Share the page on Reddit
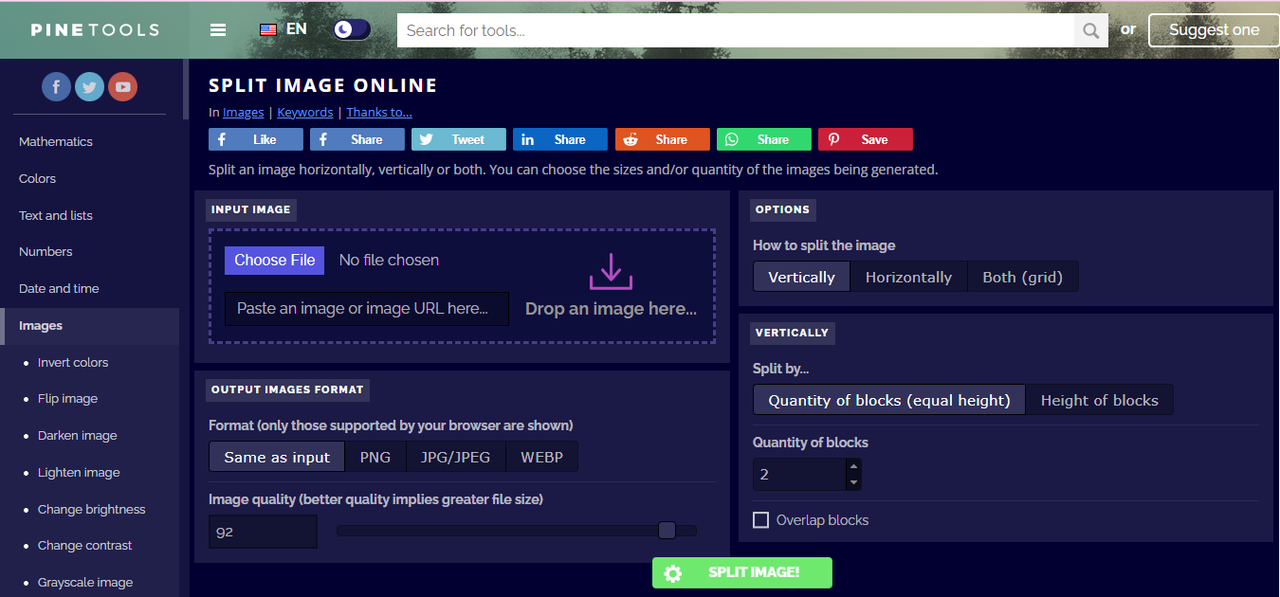This screenshot has height=597, width=1280. tap(662, 140)
